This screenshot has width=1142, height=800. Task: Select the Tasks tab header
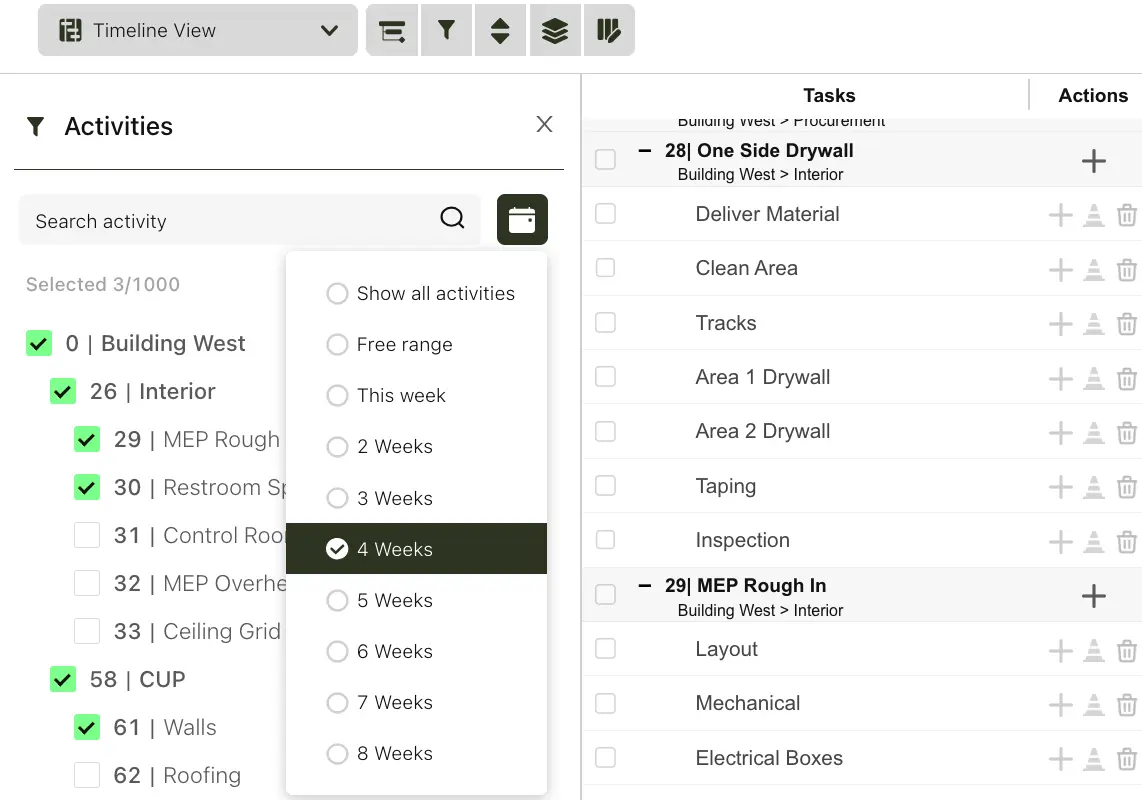(829, 95)
